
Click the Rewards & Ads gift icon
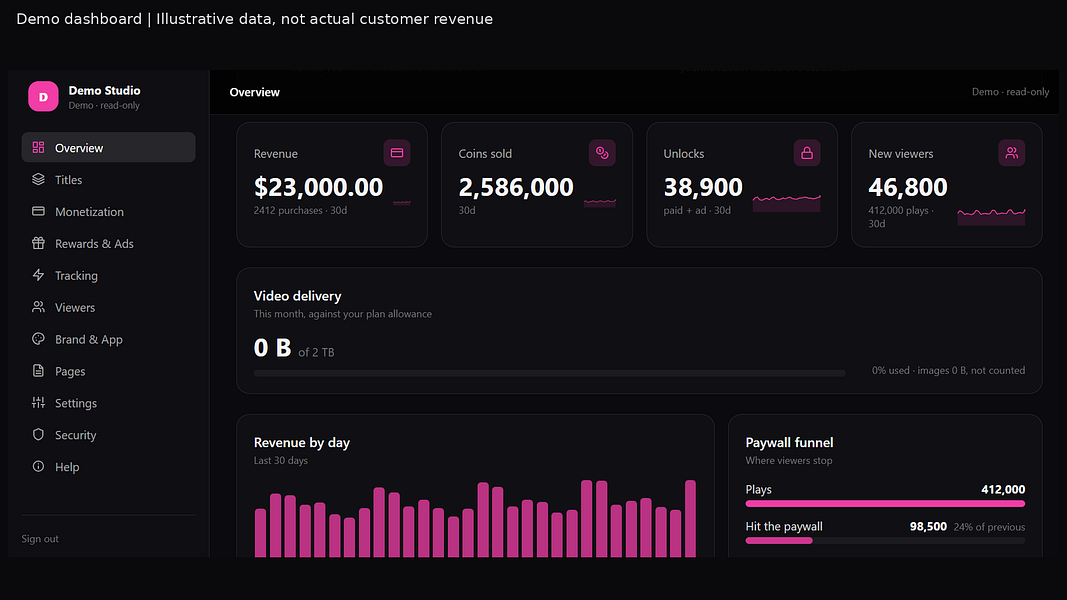pyautogui.click(x=38, y=244)
